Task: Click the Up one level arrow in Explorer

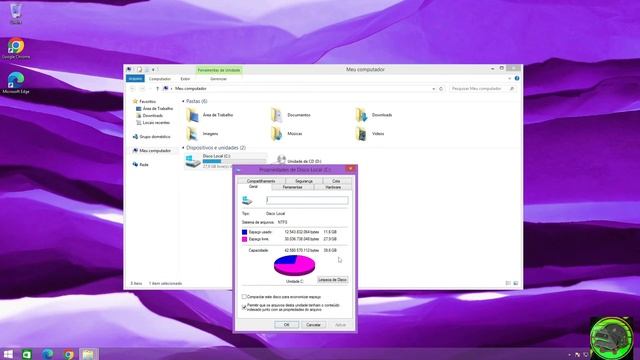Action: [157, 89]
